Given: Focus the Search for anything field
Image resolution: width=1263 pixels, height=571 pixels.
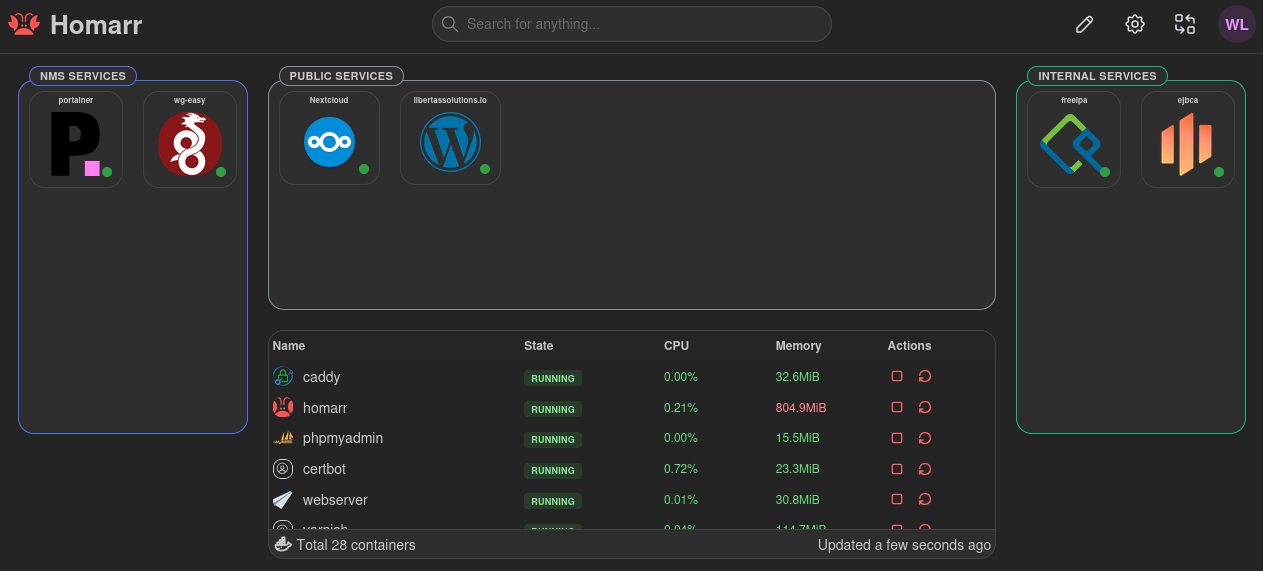Looking at the screenshot, I should [x=631, y=24].
